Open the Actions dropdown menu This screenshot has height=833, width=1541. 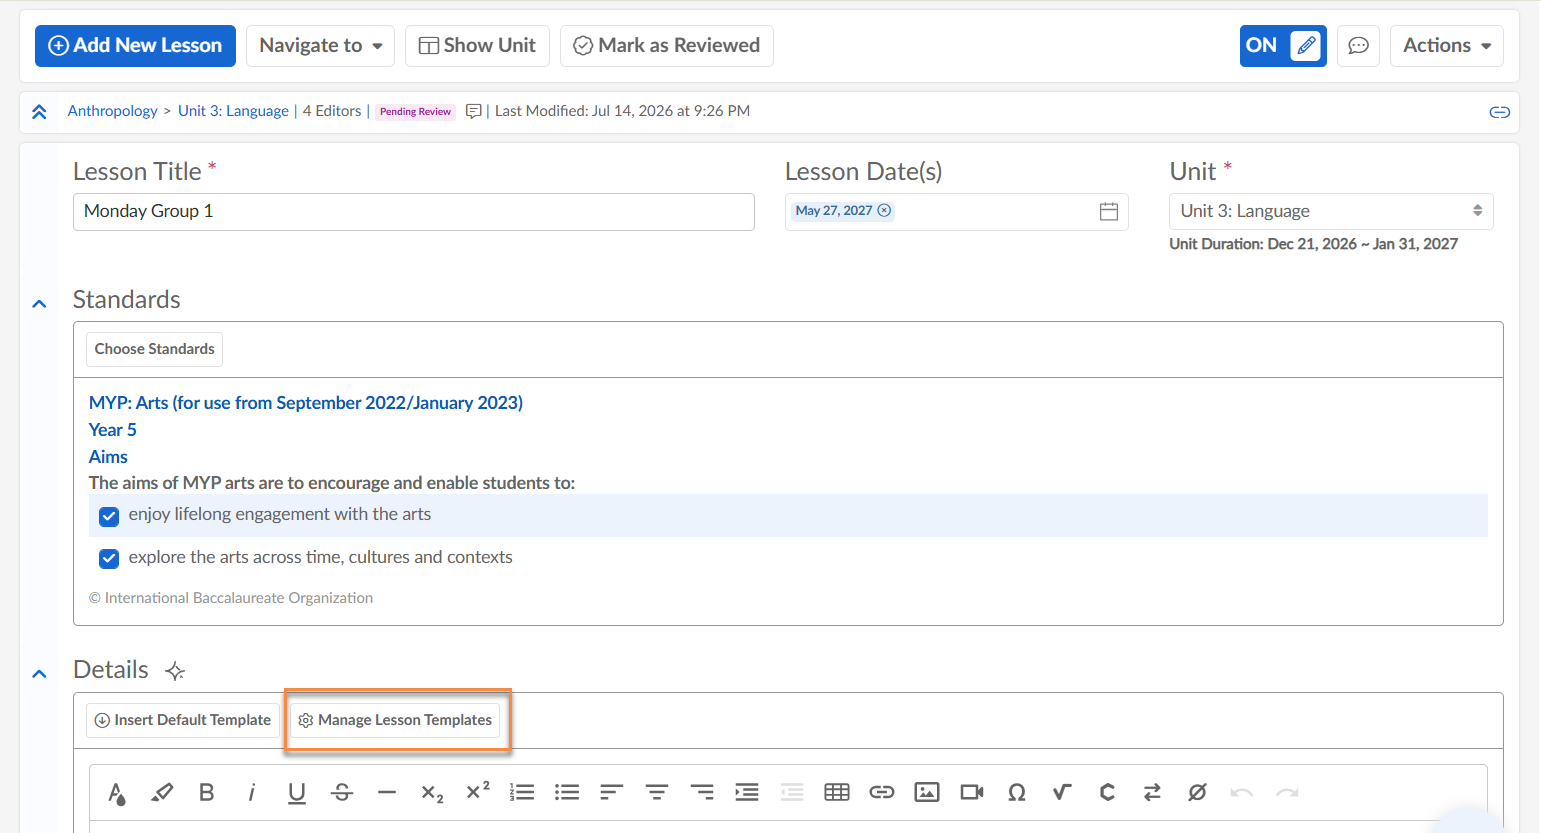[1446, 46]
